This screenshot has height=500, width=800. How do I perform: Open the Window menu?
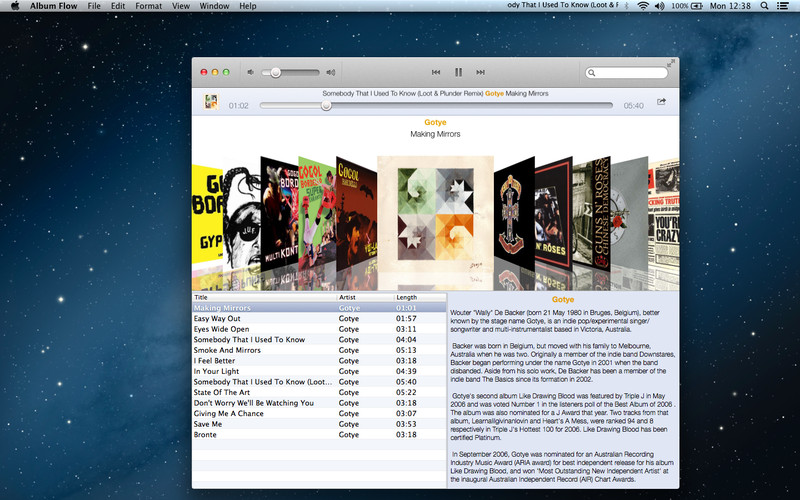point(214,6)
